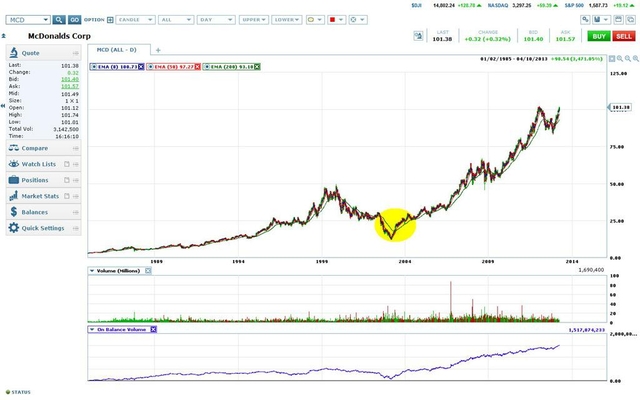Click the magnifier symbol search button
This screenshot has width=640, height=400.
click(x=59, y=20)
